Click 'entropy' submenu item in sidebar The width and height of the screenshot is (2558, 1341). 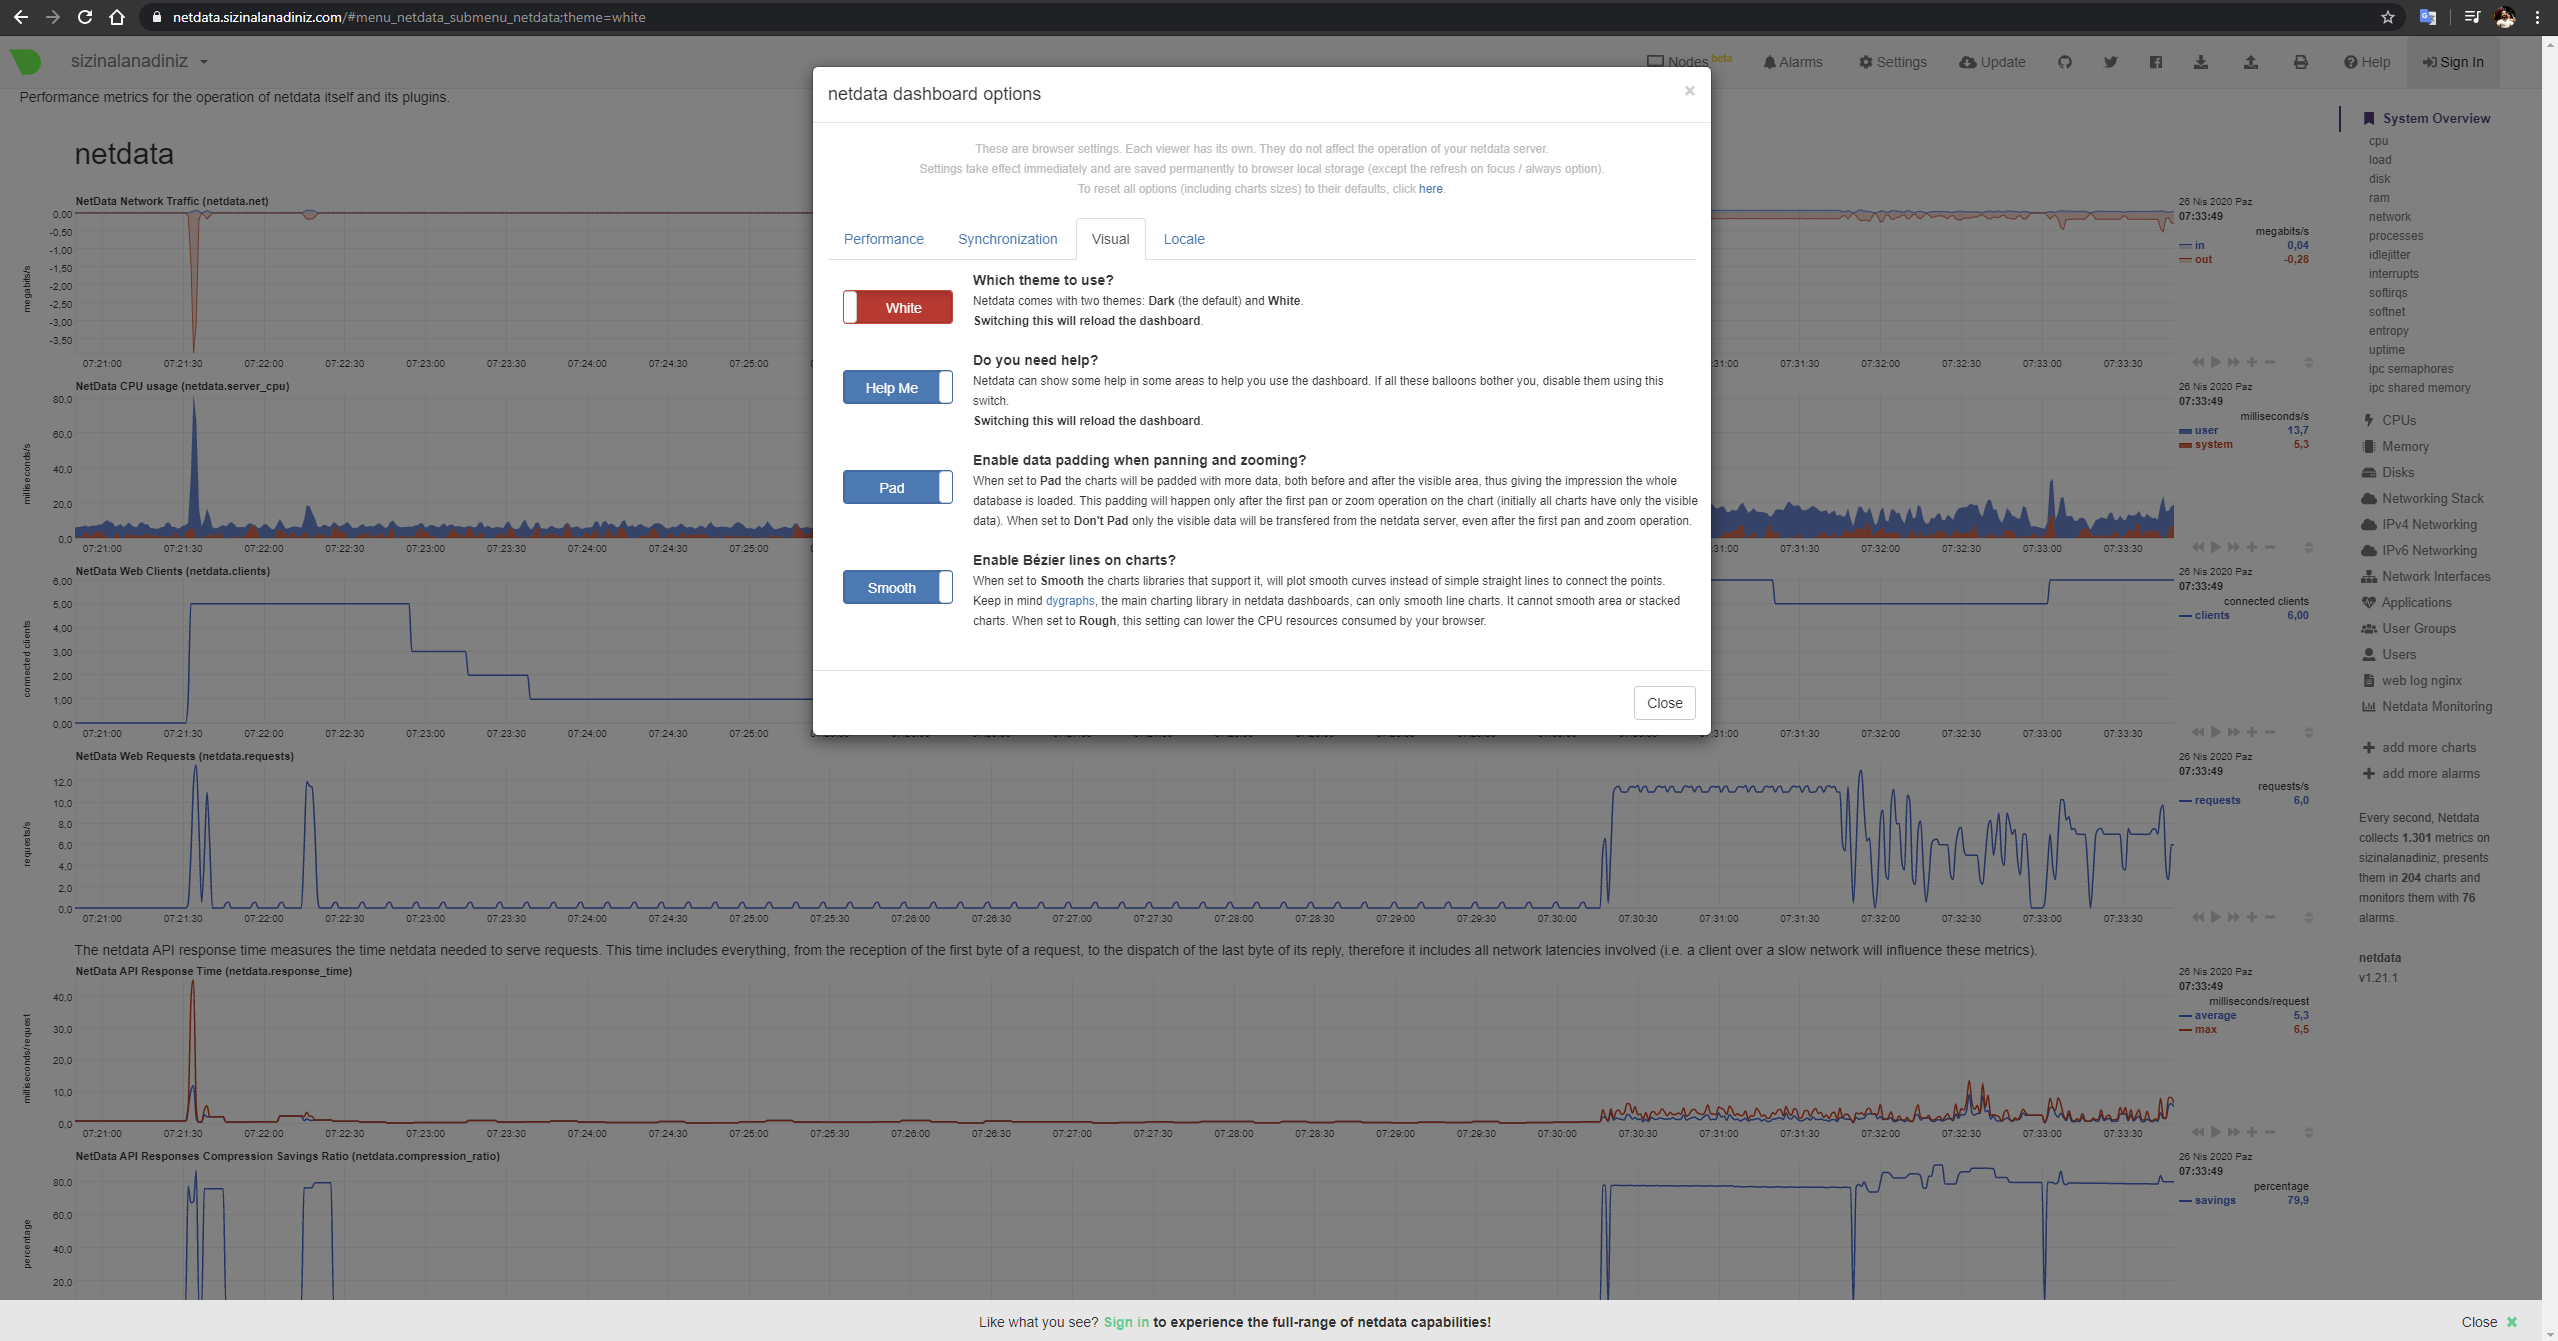[x=2388, y=331]
